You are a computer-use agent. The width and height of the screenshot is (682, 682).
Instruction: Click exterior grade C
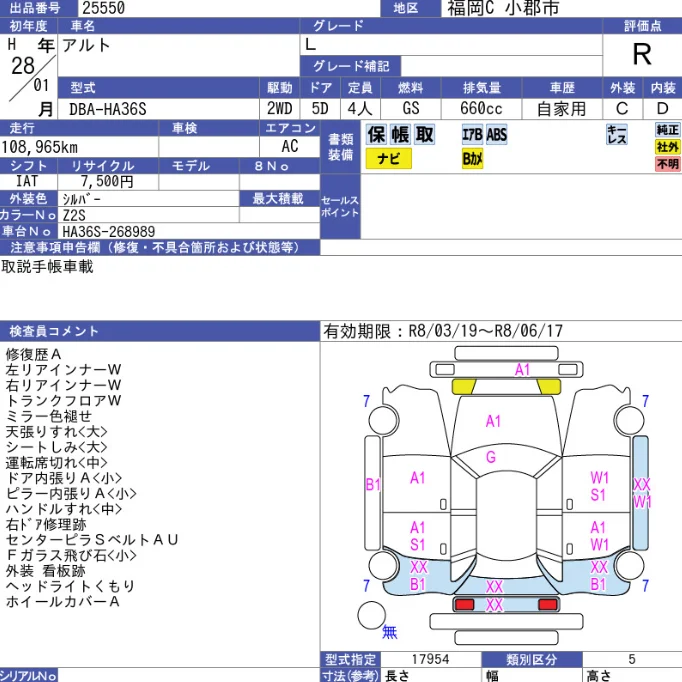pyautogui.click(x=622, y=109)
